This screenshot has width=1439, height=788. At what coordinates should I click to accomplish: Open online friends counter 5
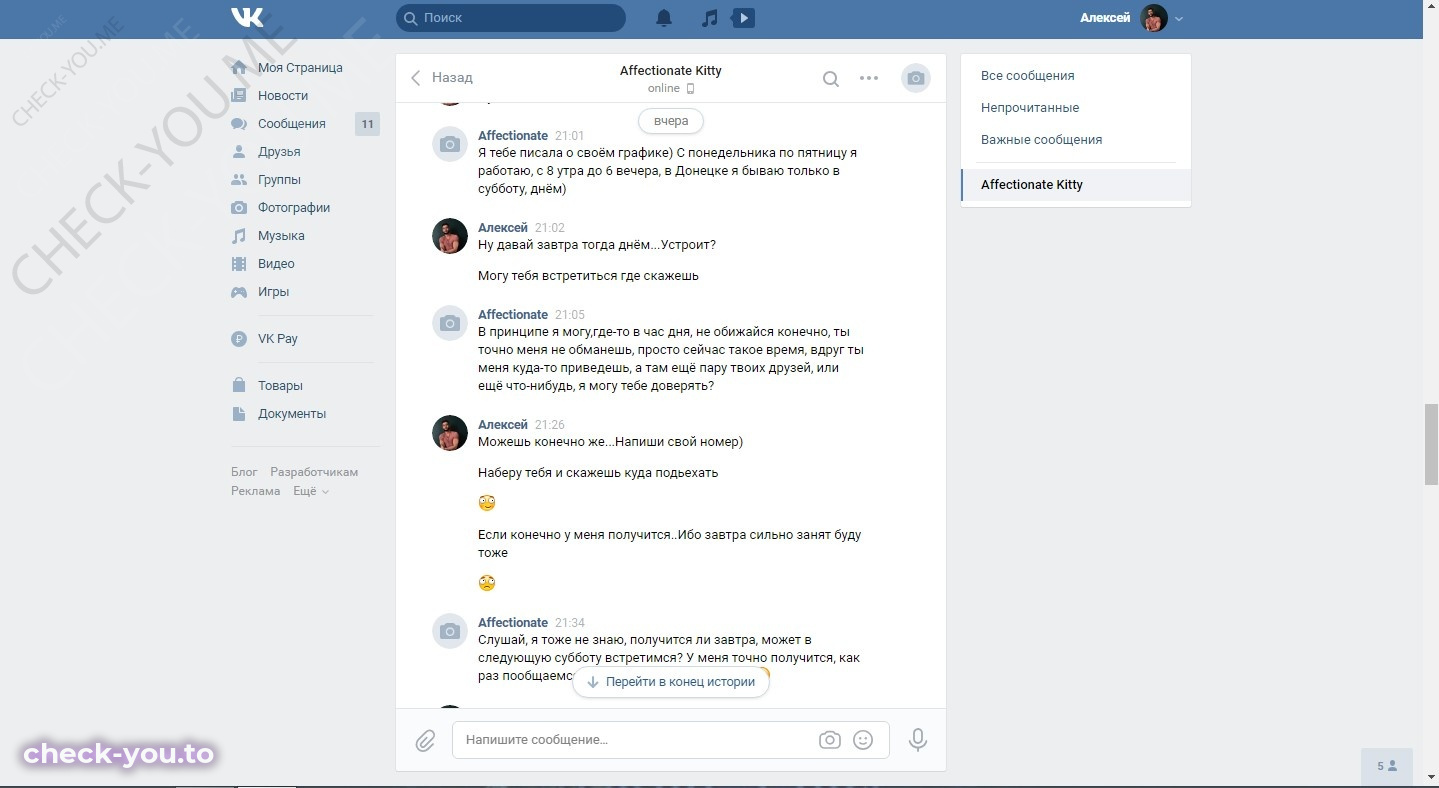tap(1387, 766)
